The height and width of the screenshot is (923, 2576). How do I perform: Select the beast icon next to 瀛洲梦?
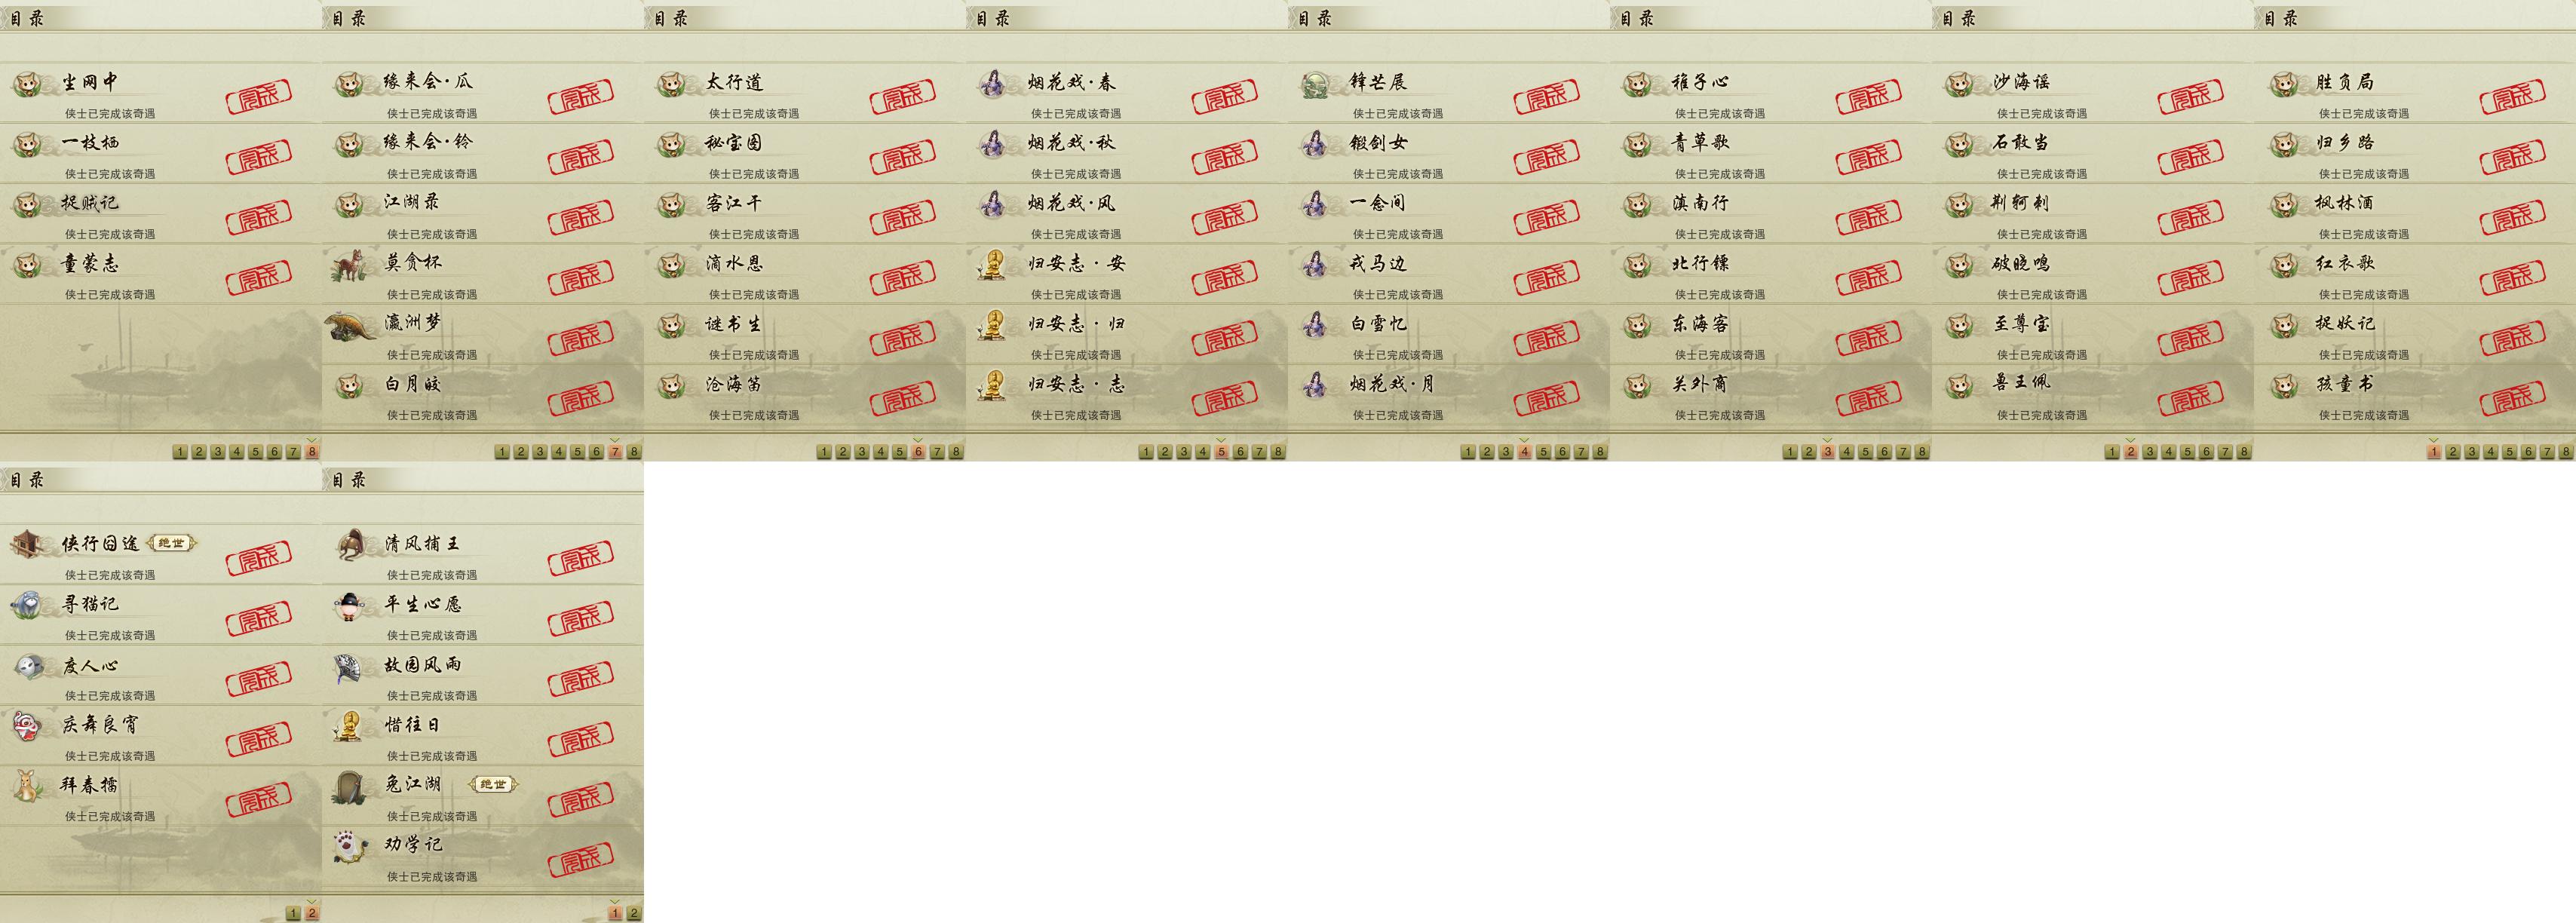(351, 326)
